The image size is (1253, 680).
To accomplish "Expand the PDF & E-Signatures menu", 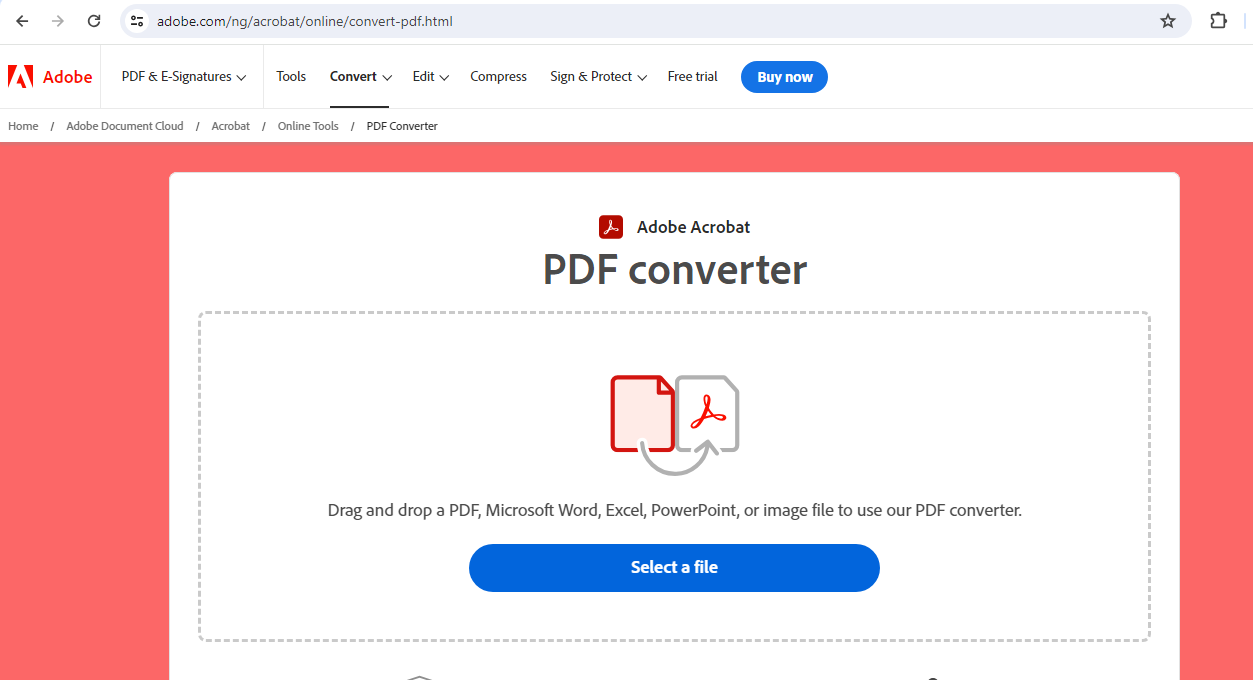I will tap(184, 77).
